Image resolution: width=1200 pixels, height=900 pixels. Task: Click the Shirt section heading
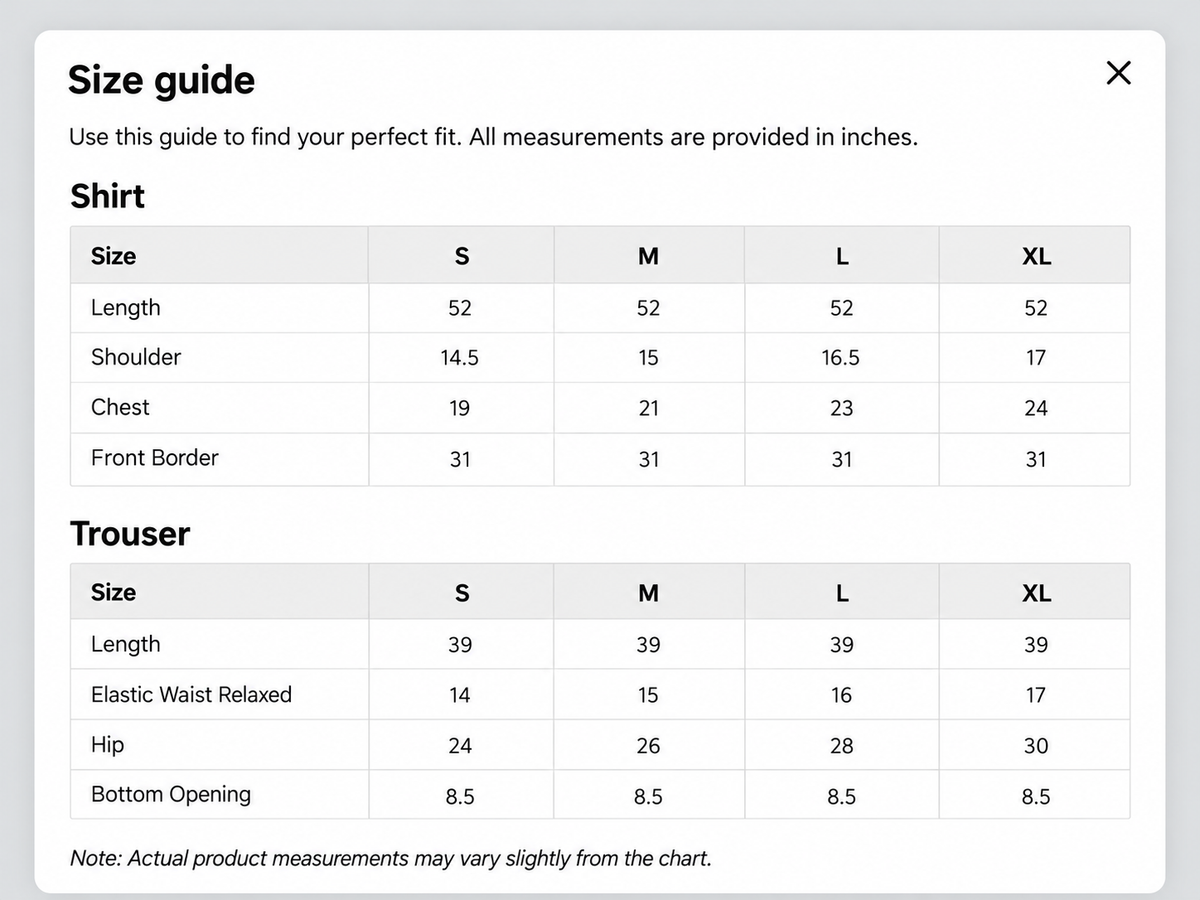click(107, 196)
